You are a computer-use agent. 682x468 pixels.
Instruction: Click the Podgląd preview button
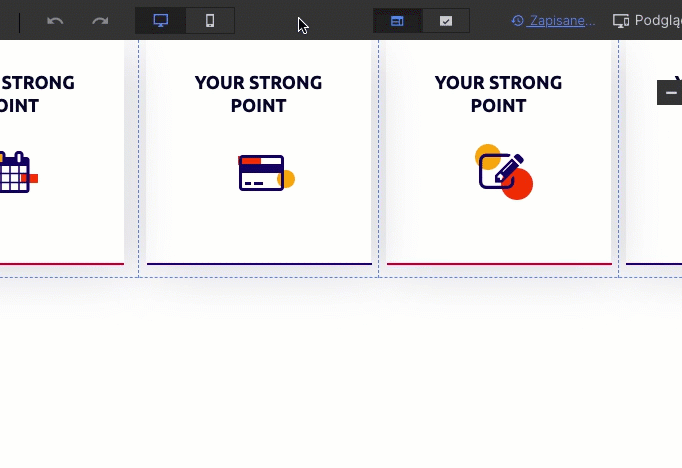click(657, 20)
